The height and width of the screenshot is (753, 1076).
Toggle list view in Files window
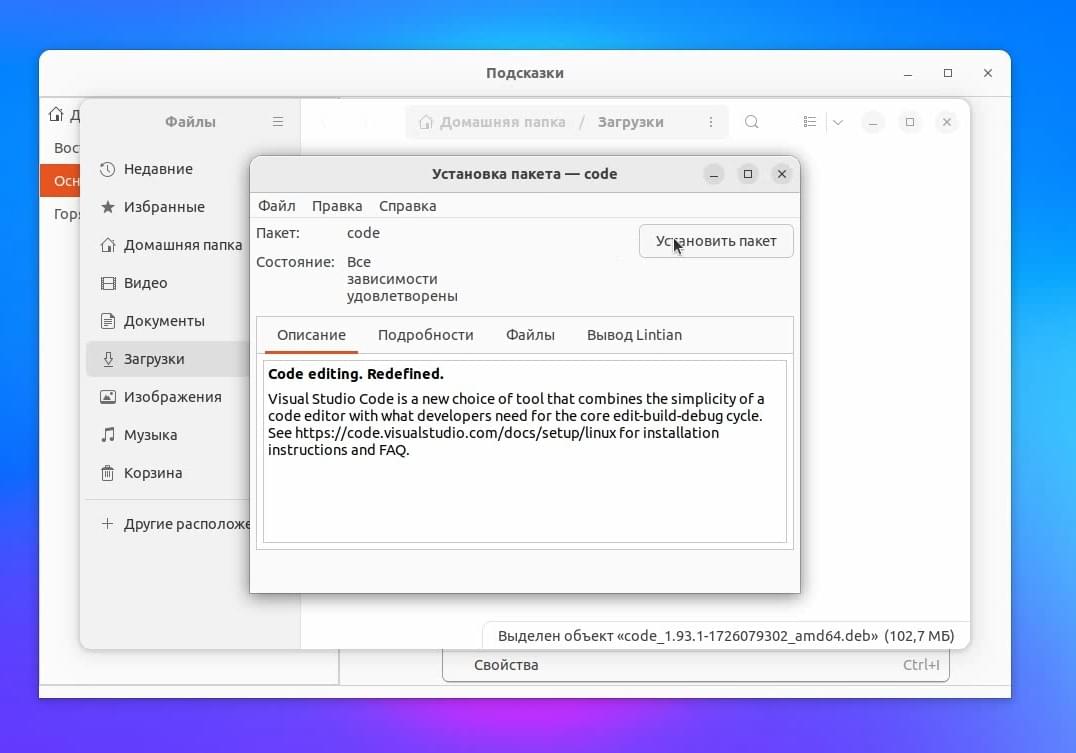(x=810, y=121)
